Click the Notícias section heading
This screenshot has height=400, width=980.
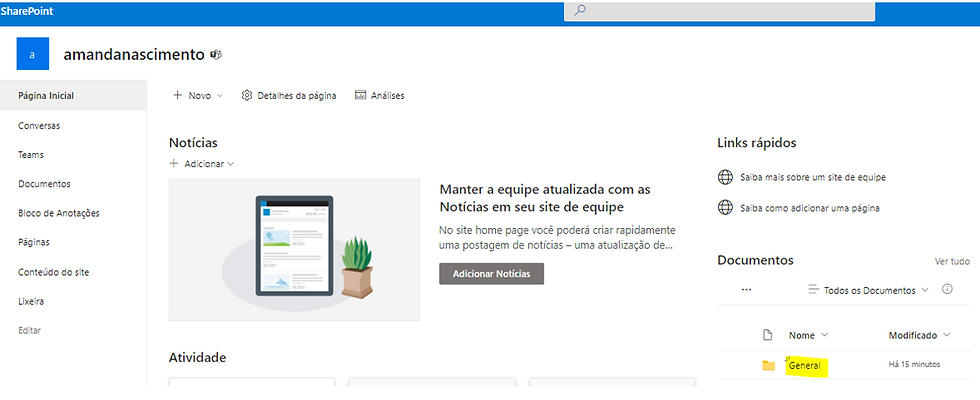[x=193, y=142]
